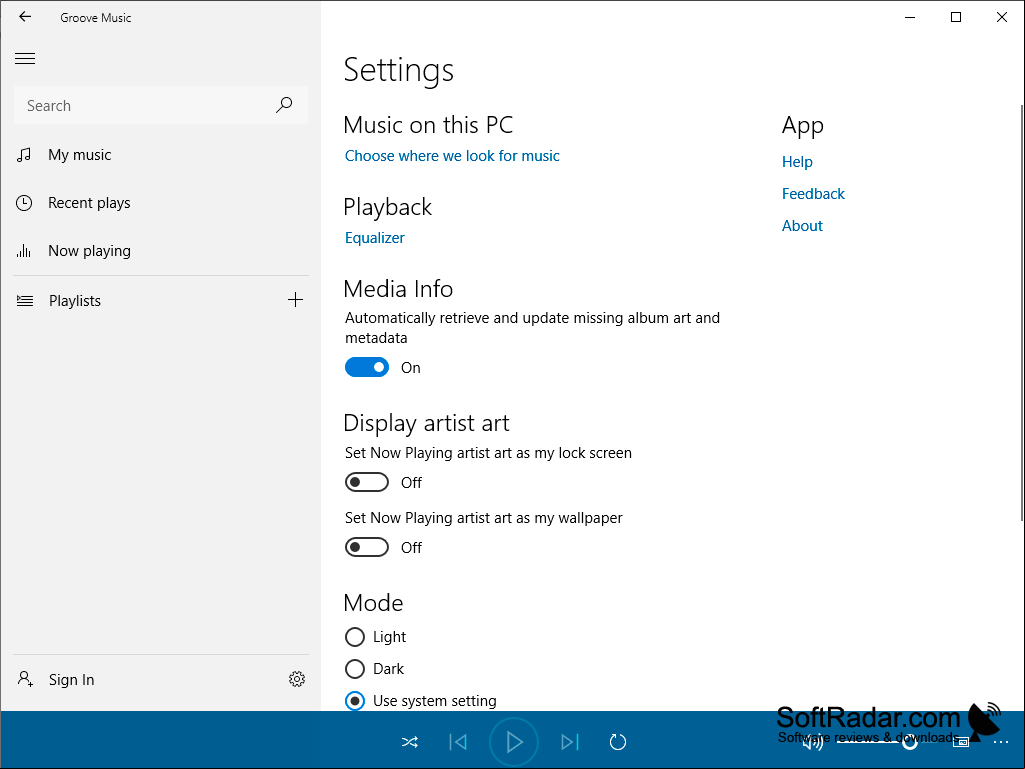
Task: Go back using the back arrow
Action: coord(25,17)
